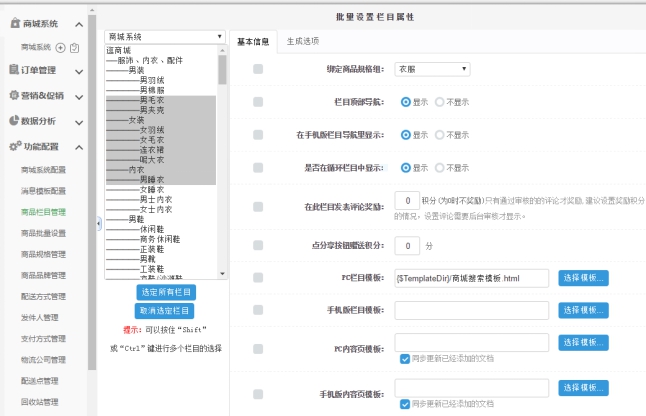Collapse the 功能配置 menu section
Screen dimensions: 646x416
(79, 147)
